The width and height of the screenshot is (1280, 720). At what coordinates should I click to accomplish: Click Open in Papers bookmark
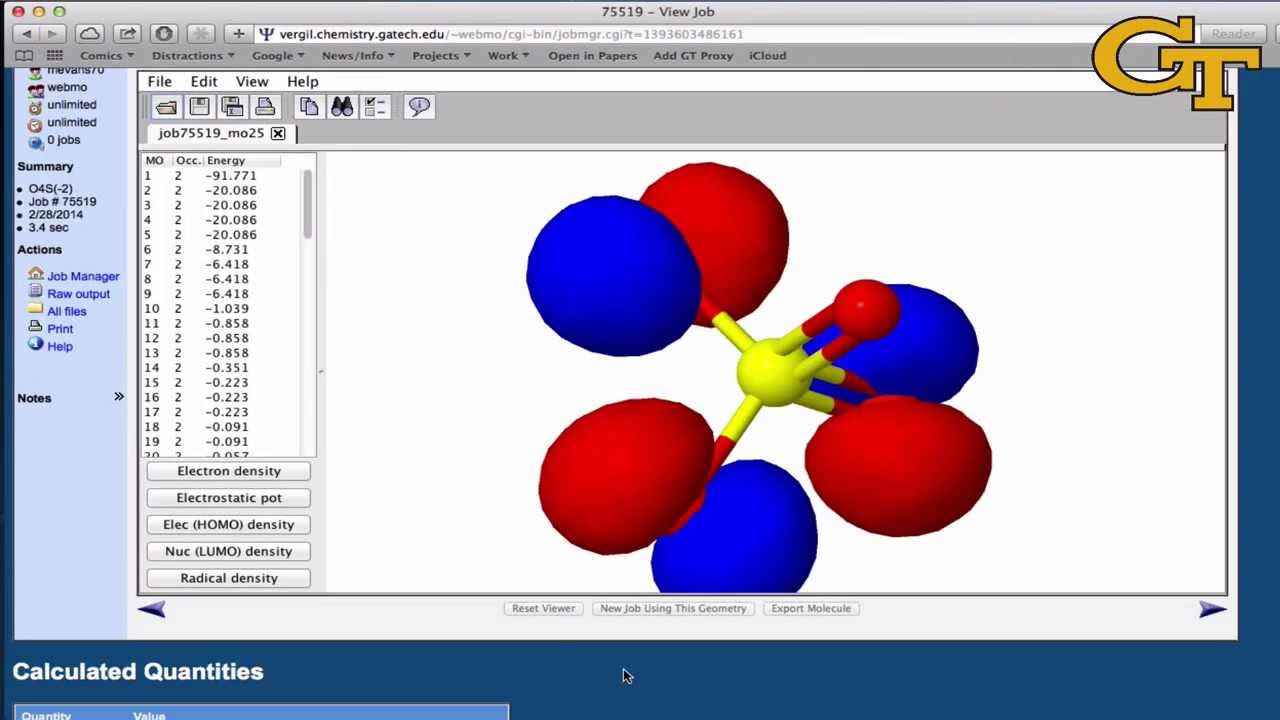592,56
